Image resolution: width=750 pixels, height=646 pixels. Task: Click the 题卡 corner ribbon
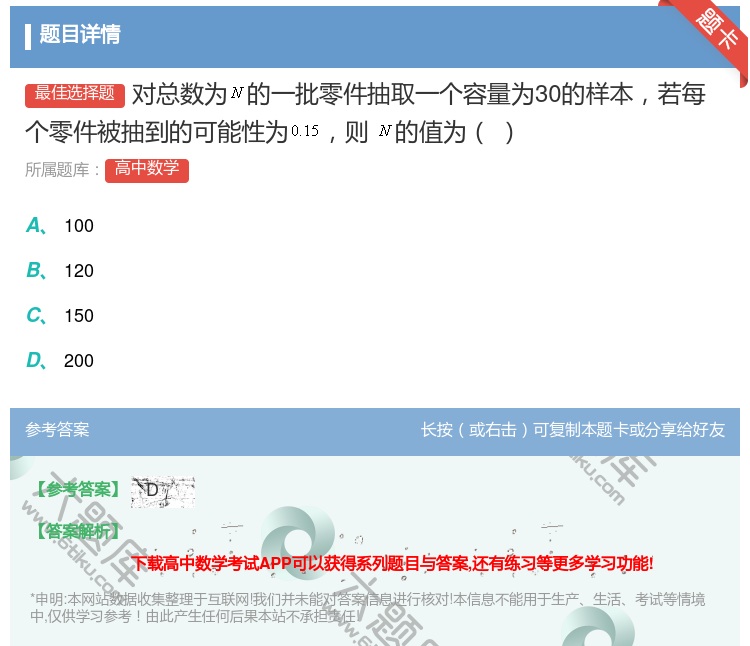tap(716, 29)
